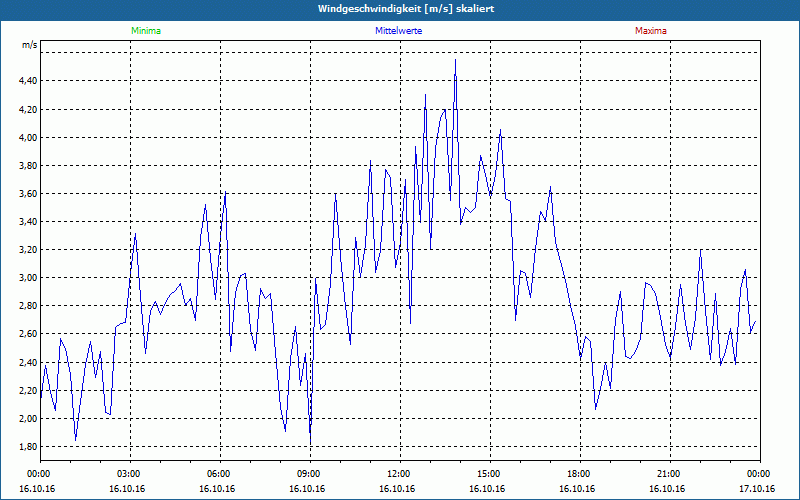Click the 3,60 y-axis value
This screenshot has width=800, height=500.
point(29,193)
